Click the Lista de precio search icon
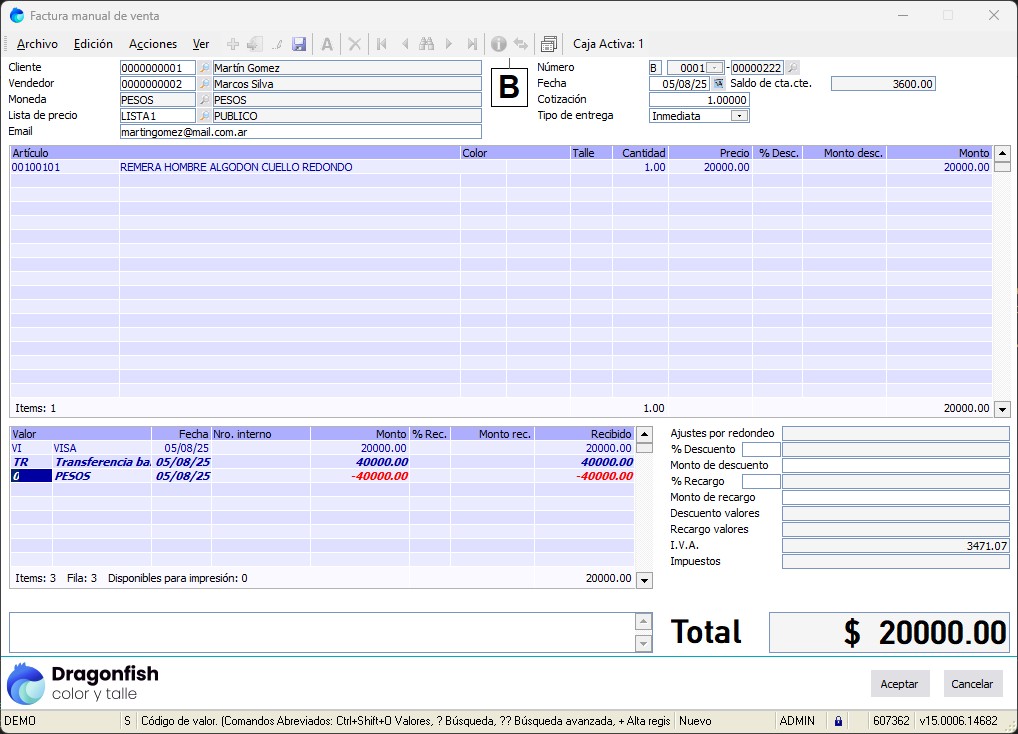 204,116
